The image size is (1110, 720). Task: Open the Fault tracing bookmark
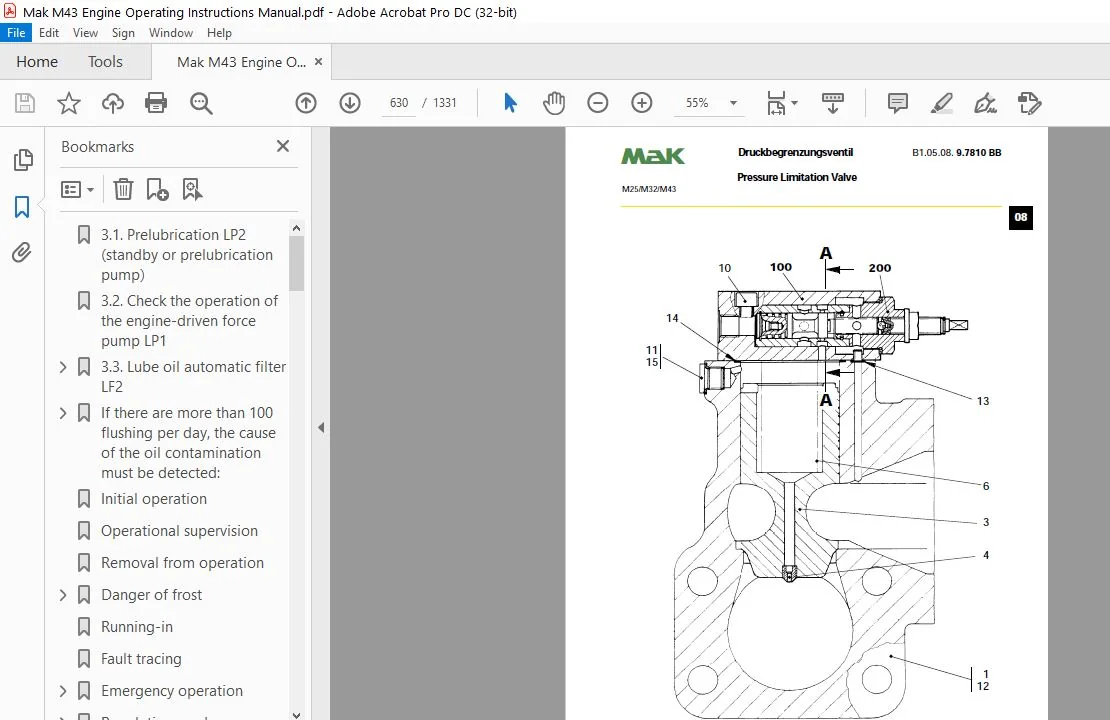[141, 659]
